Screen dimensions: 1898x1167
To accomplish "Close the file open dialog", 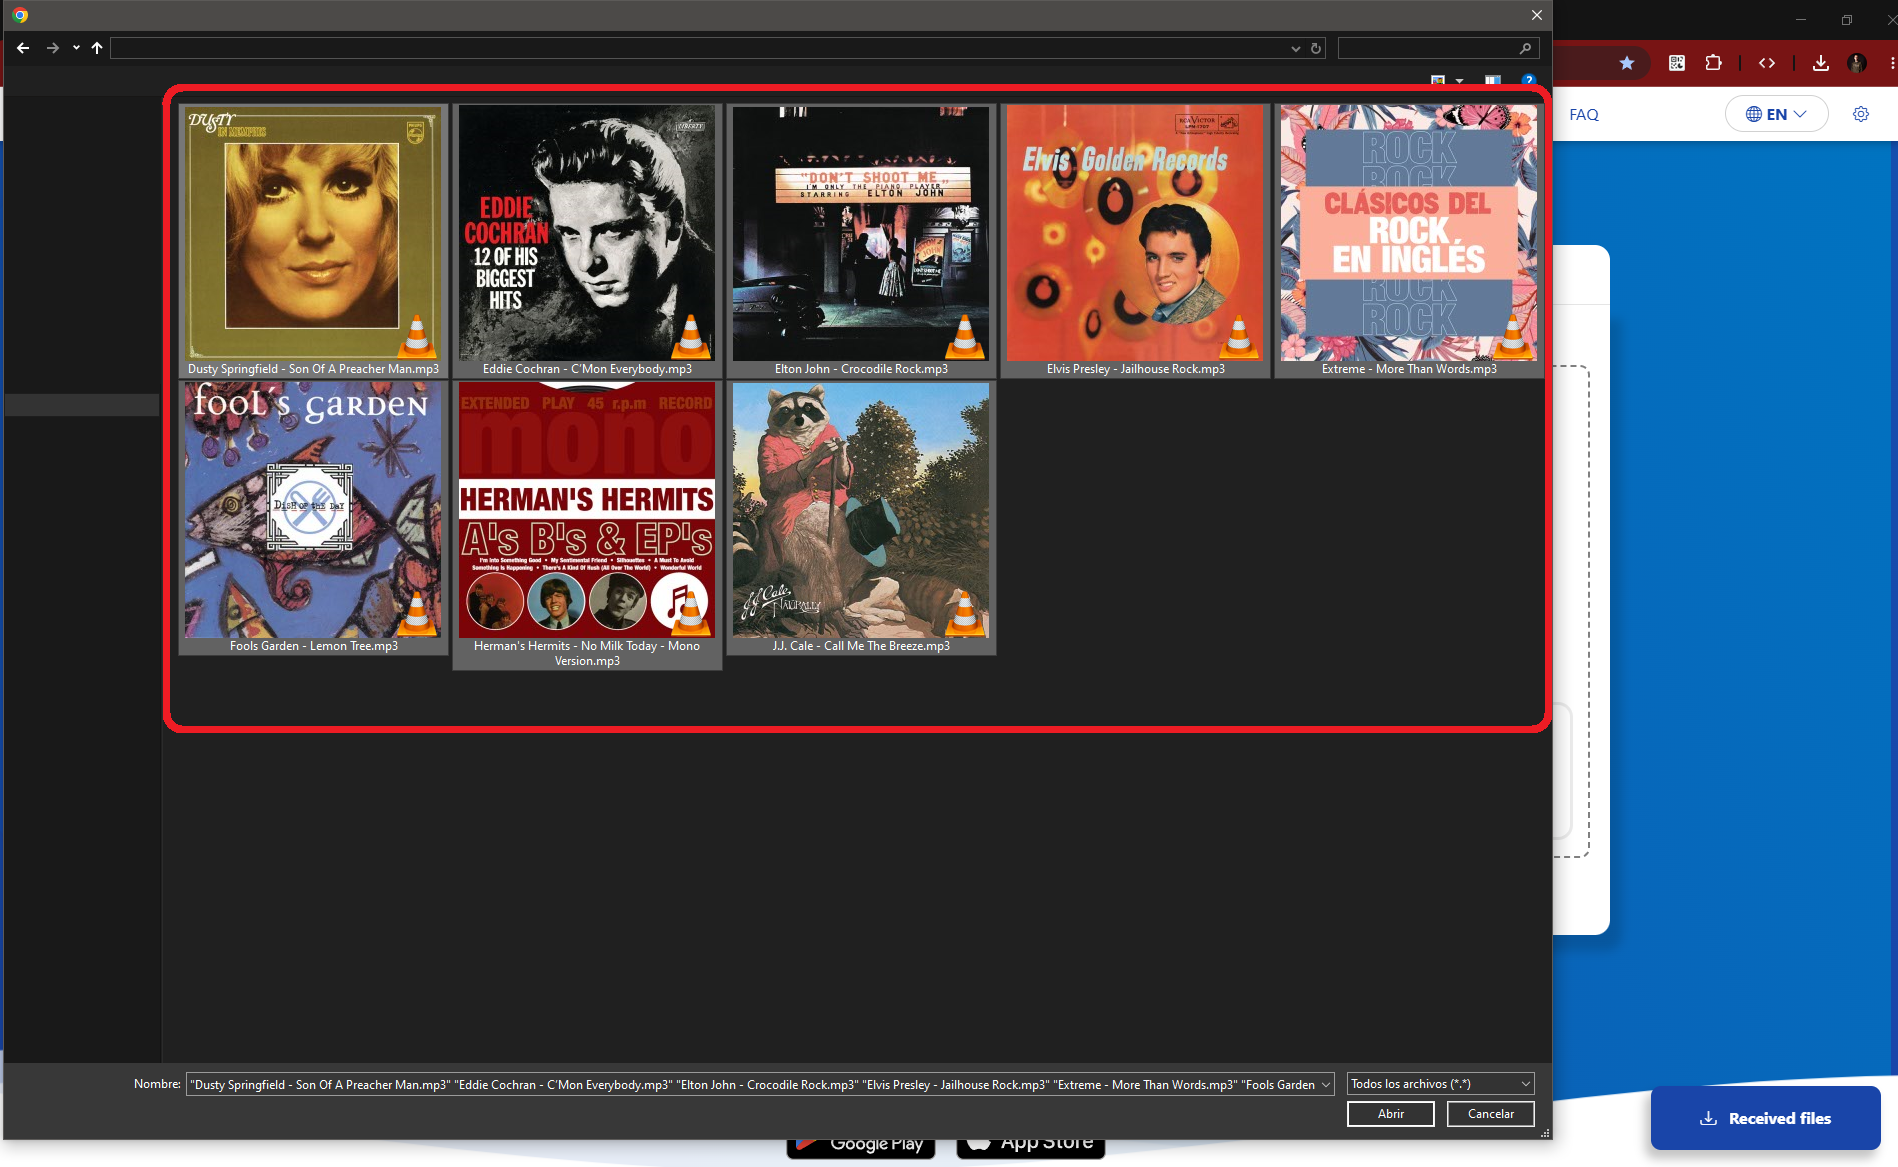I will (x=1537, y=15).
